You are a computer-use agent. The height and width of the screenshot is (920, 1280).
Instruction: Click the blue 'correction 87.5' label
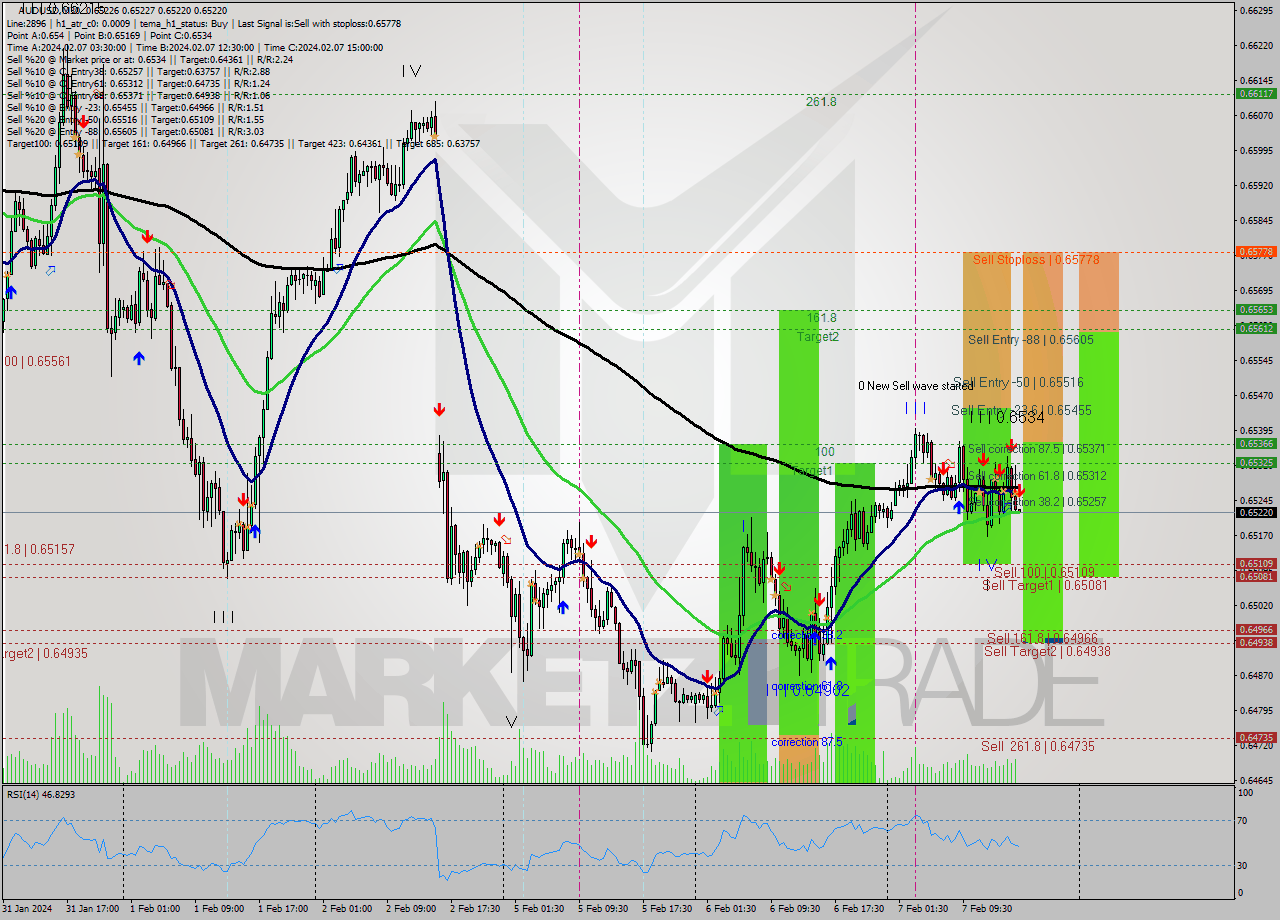click(x=807, y=742)
